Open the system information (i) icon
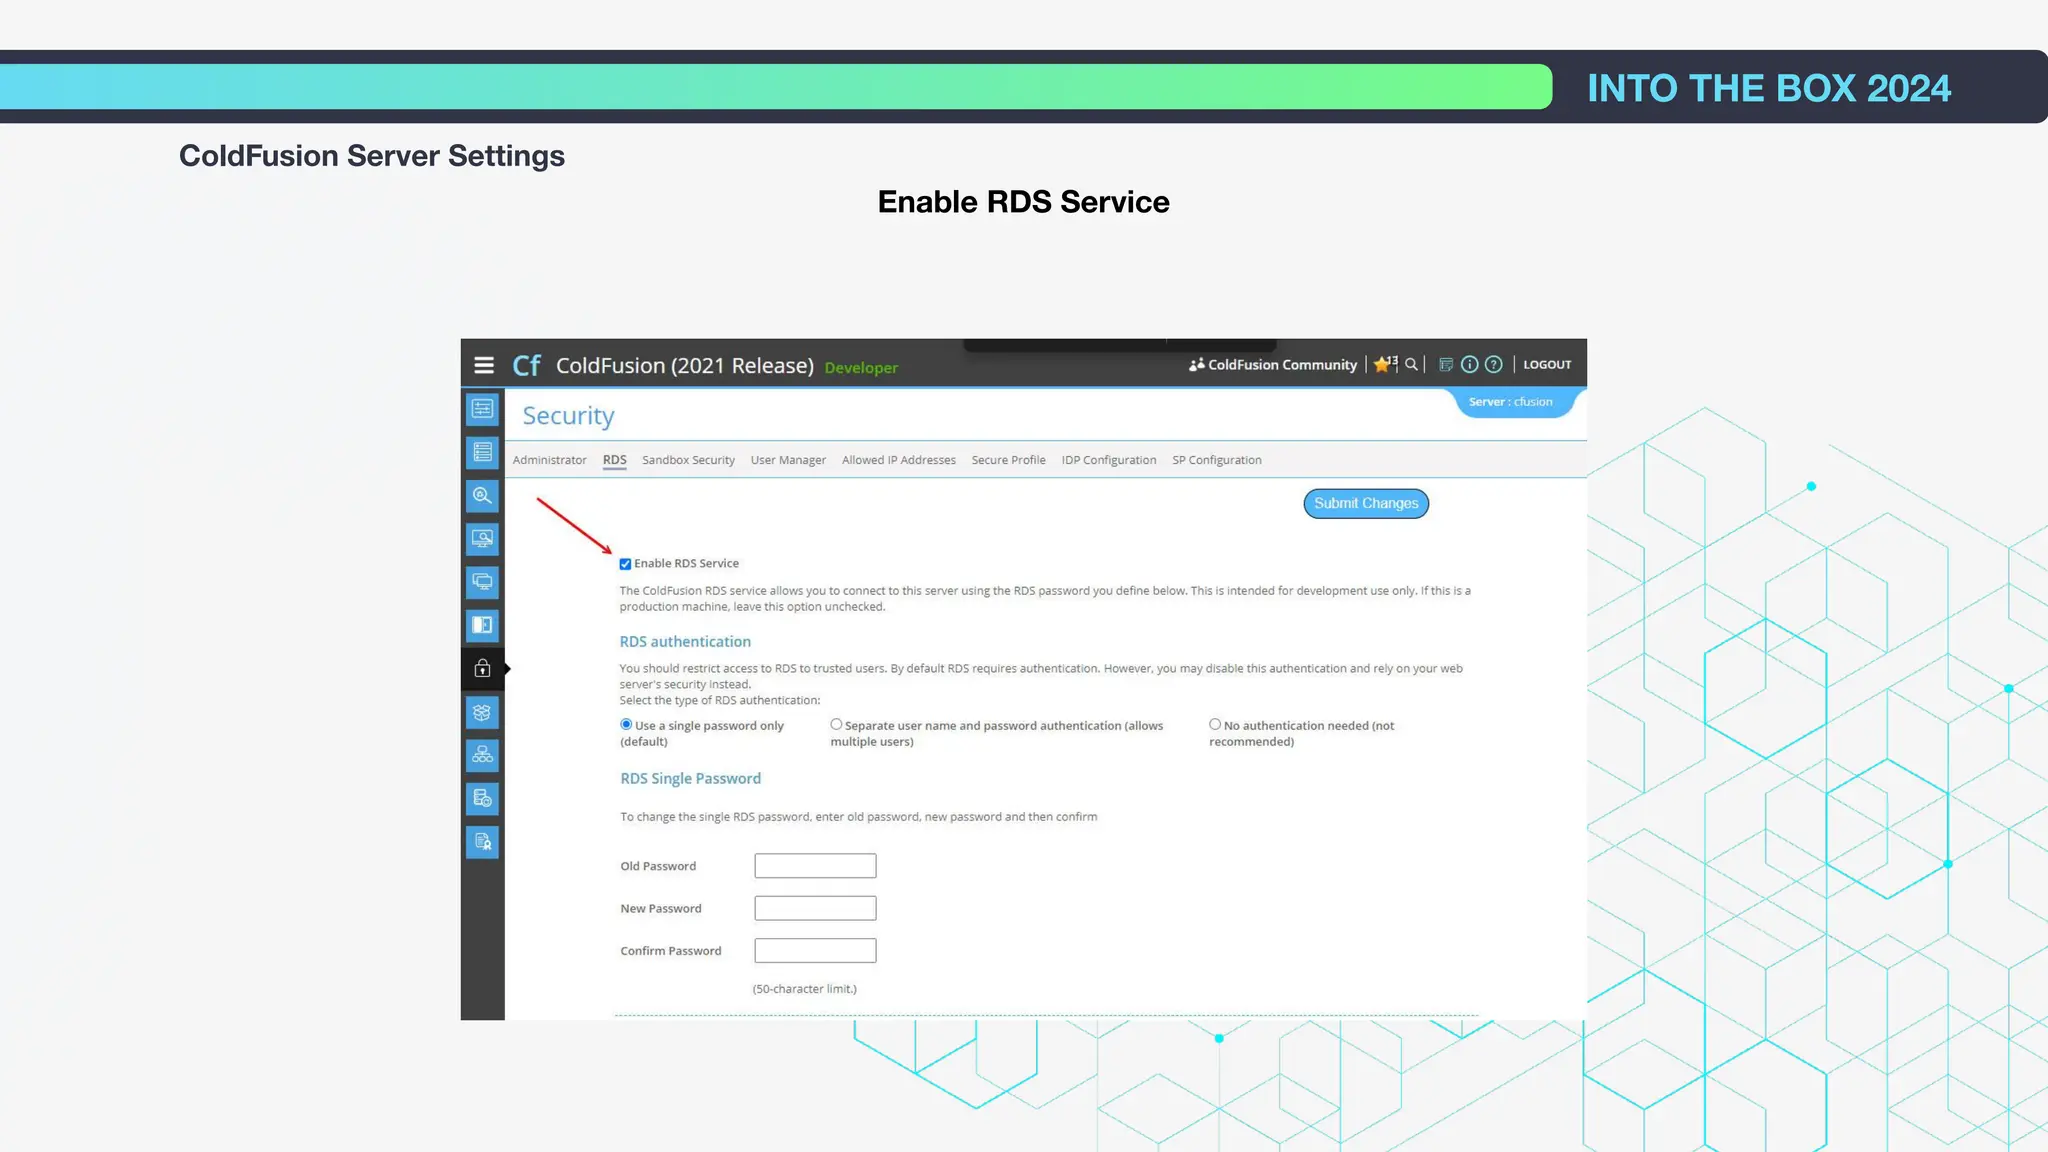Viewport: 2048px width, 1152px height. coord(1469,364)
